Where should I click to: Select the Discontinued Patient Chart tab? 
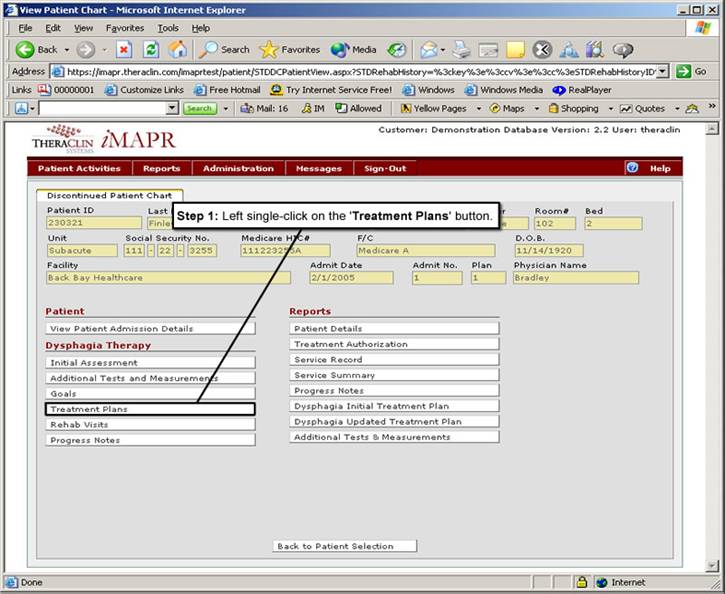pyautogui.click(x=109, y=195)
